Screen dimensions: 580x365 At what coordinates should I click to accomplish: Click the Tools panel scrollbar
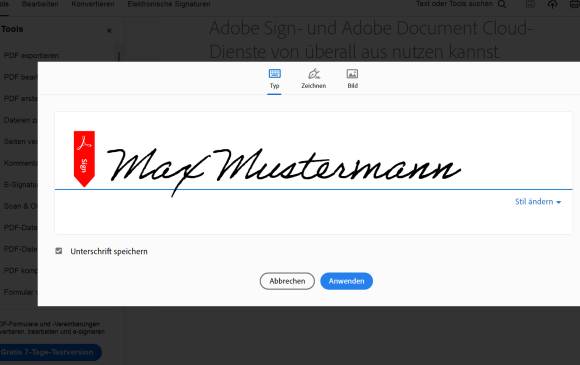[119, 57]
